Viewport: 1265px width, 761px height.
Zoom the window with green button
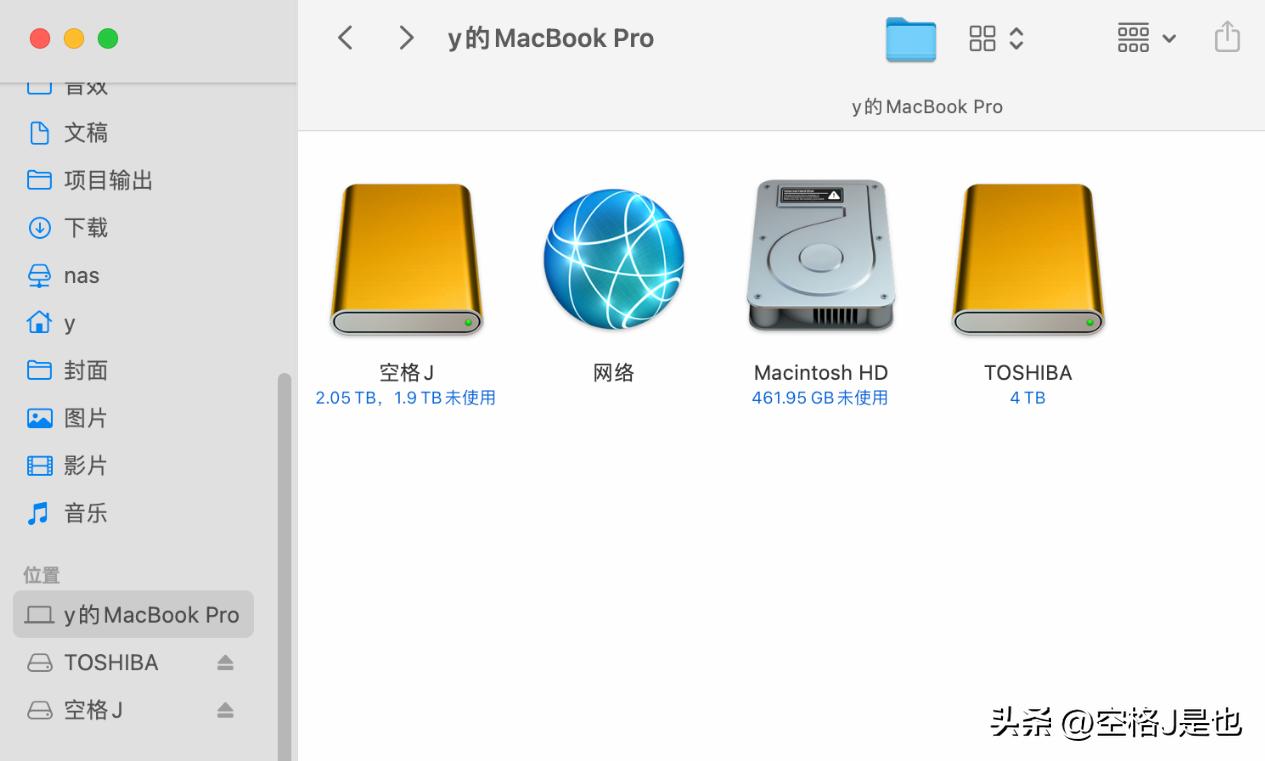click(x=108, y=39)
